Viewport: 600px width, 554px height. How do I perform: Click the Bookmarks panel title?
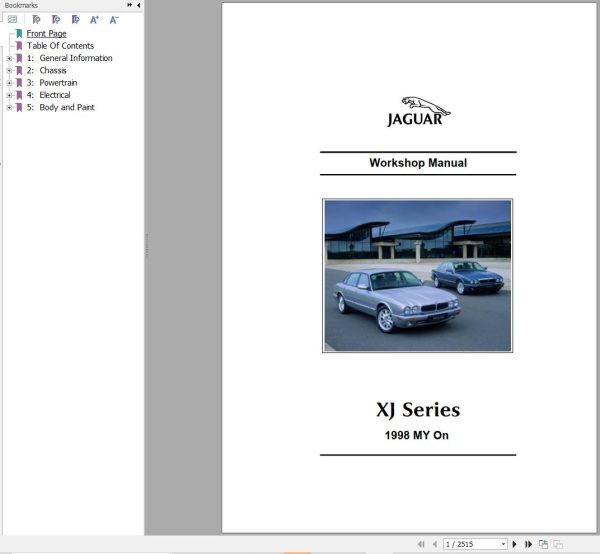point(21,5)
